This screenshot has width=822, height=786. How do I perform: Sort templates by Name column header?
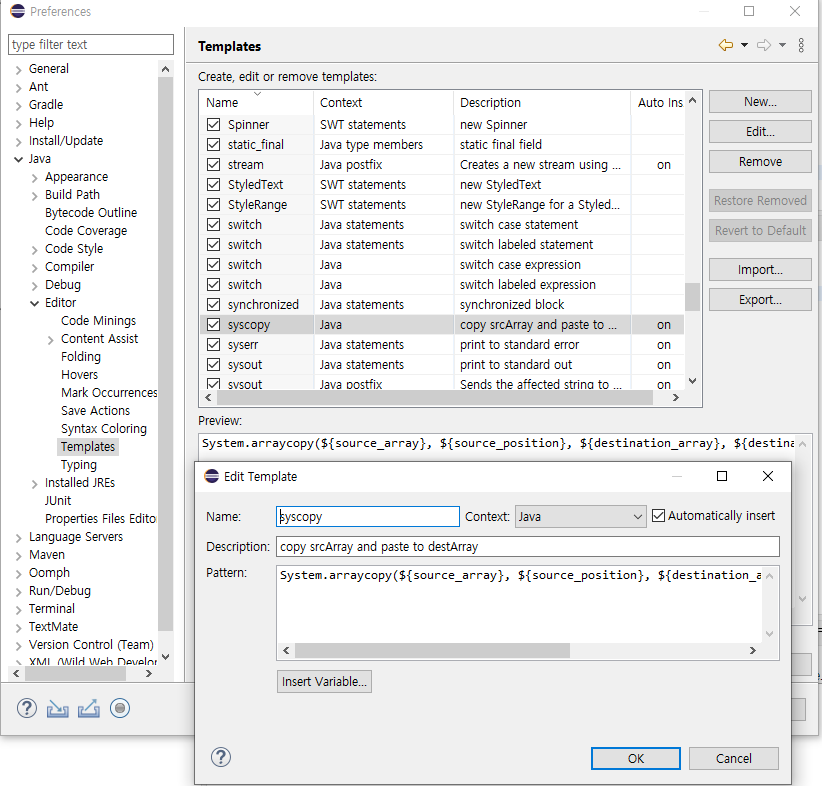pos(256,102)
